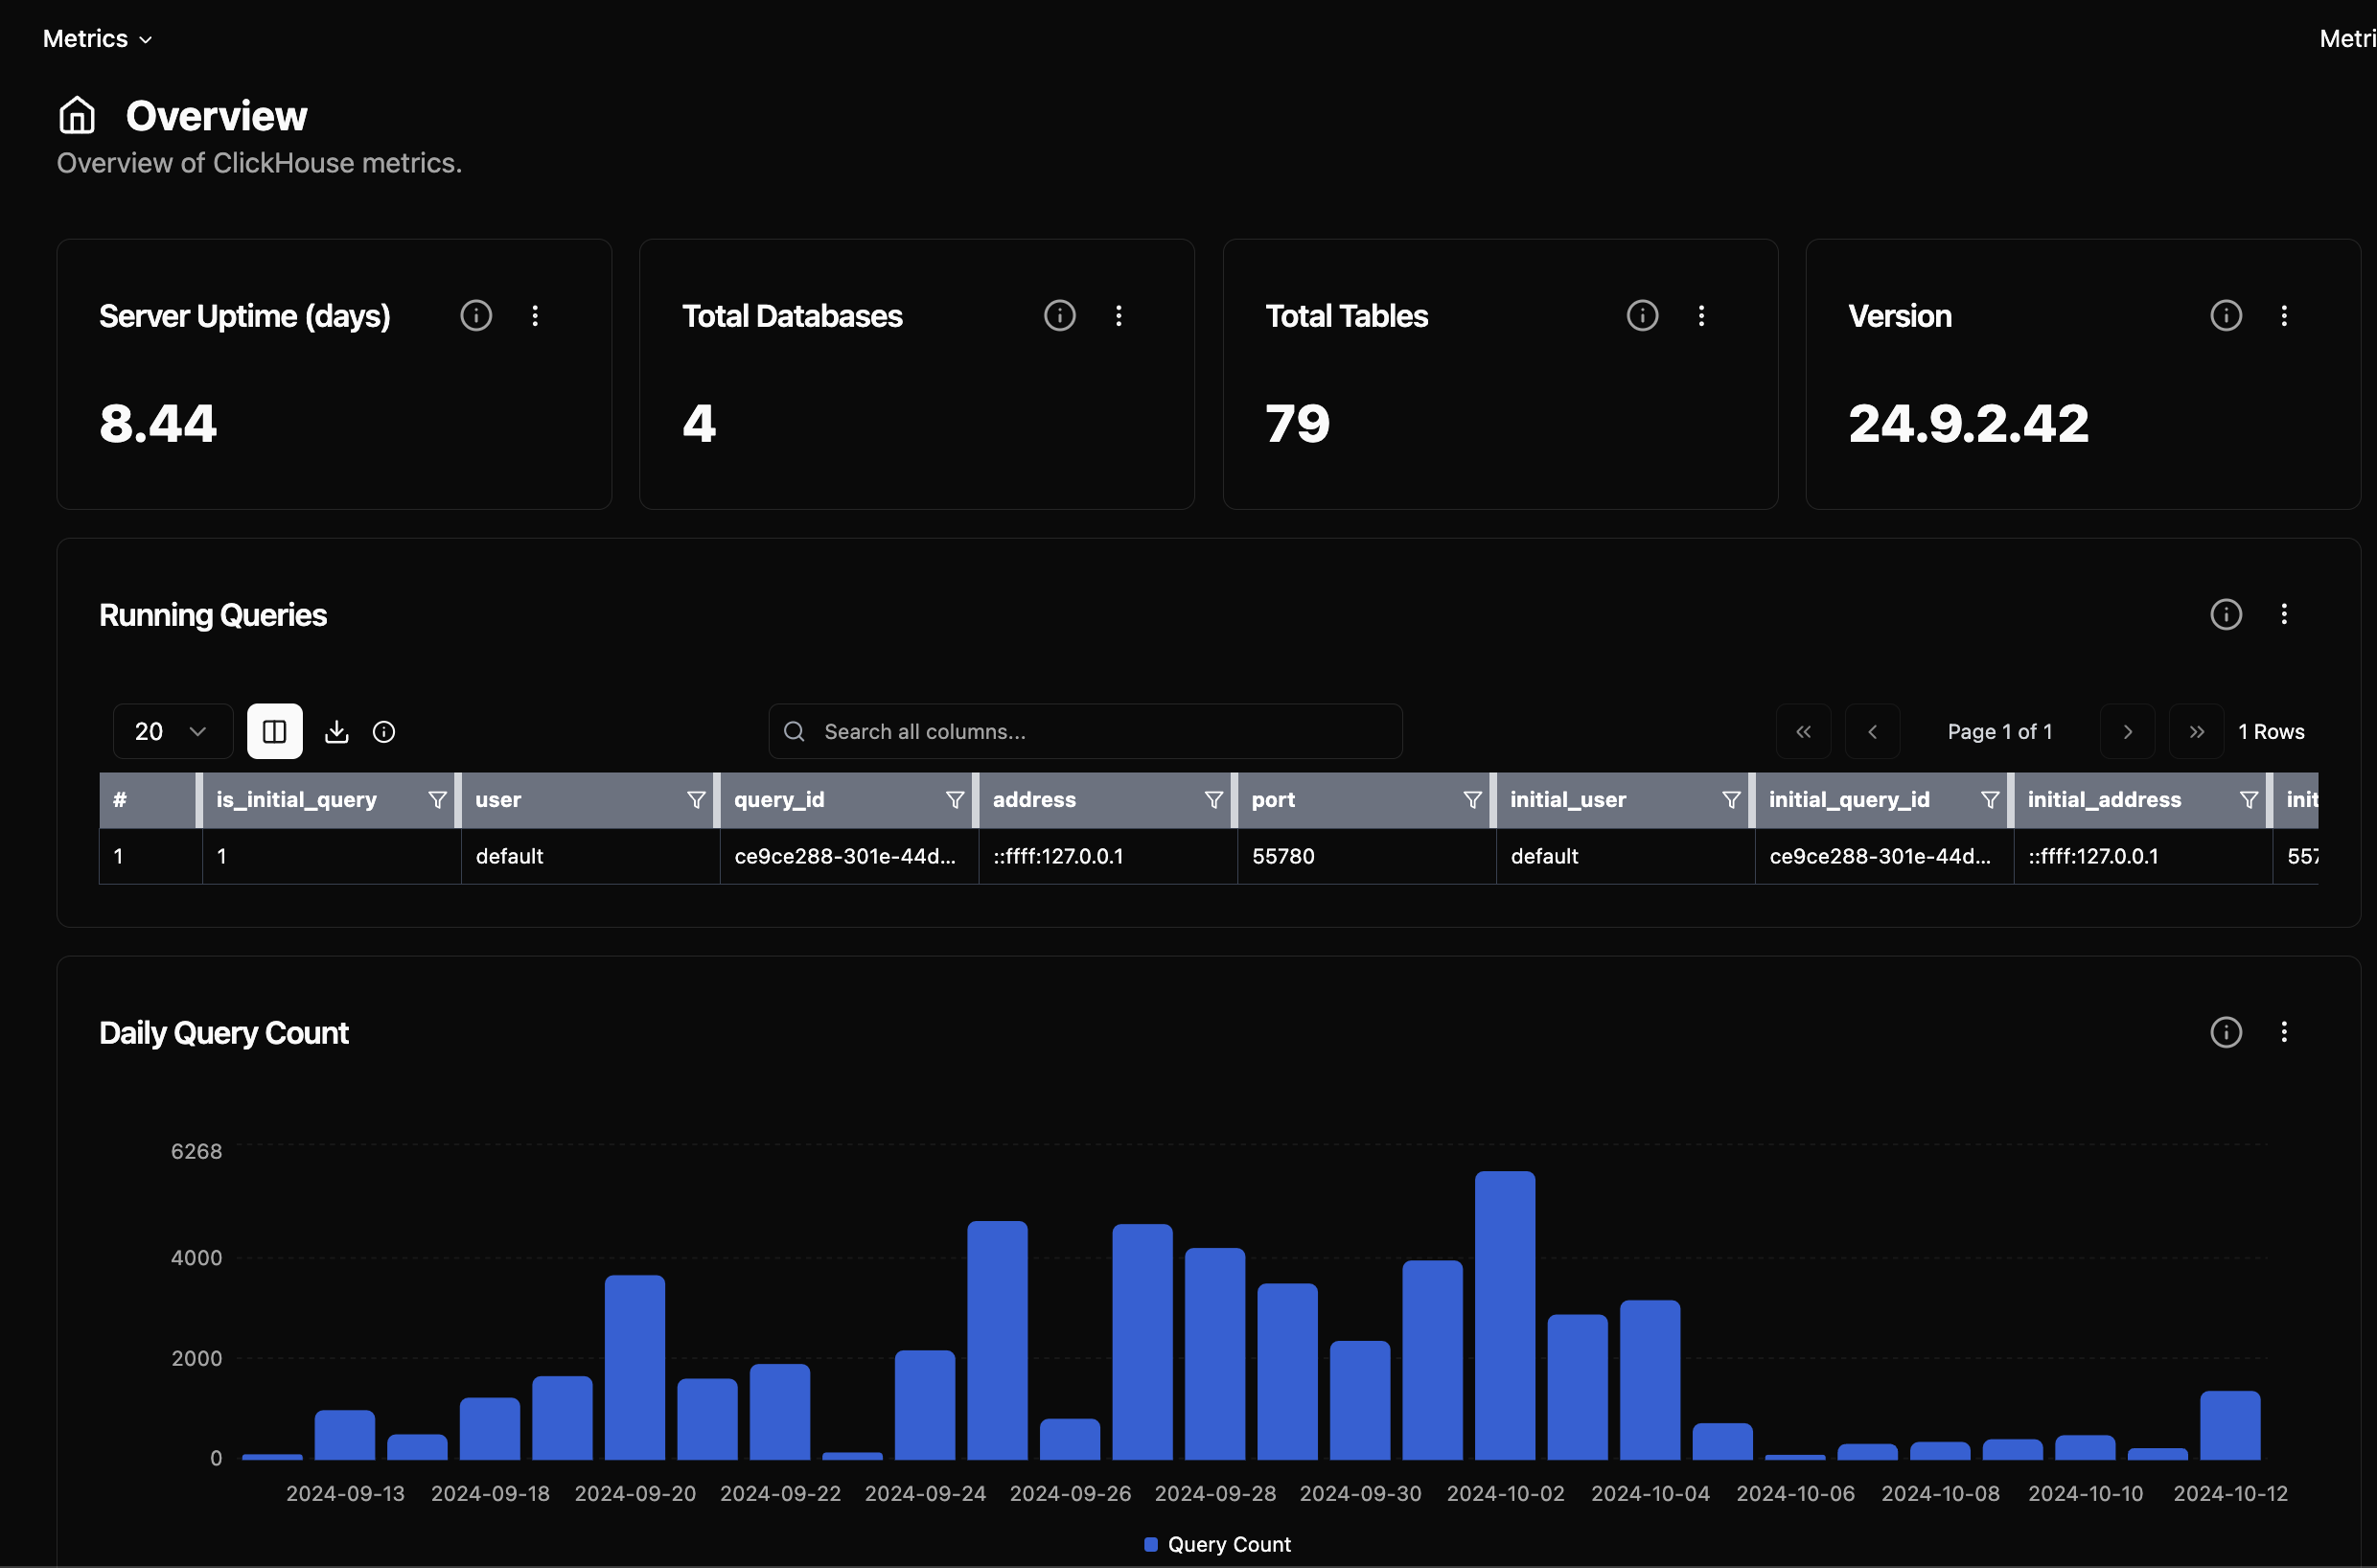Open the port column filter

tap(1472, 800)
